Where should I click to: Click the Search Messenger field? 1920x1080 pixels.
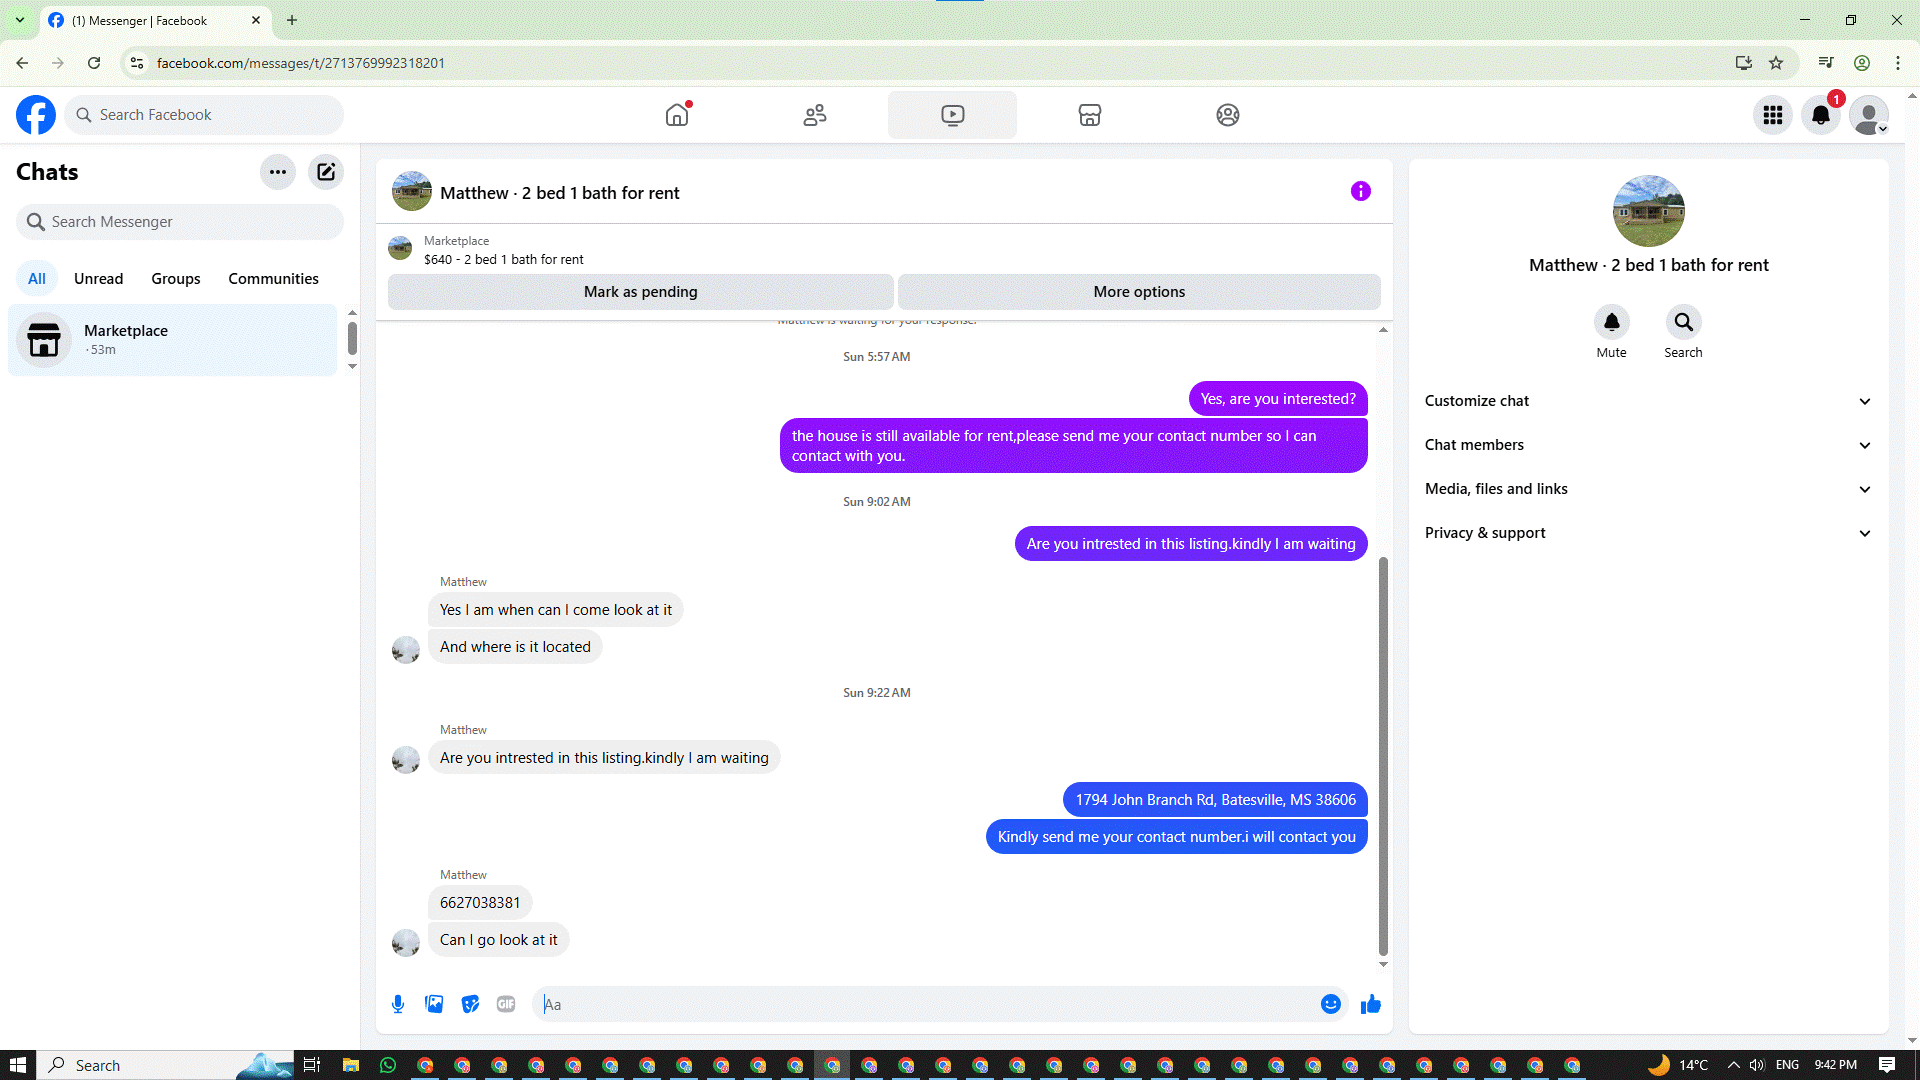tap(180, 222)
